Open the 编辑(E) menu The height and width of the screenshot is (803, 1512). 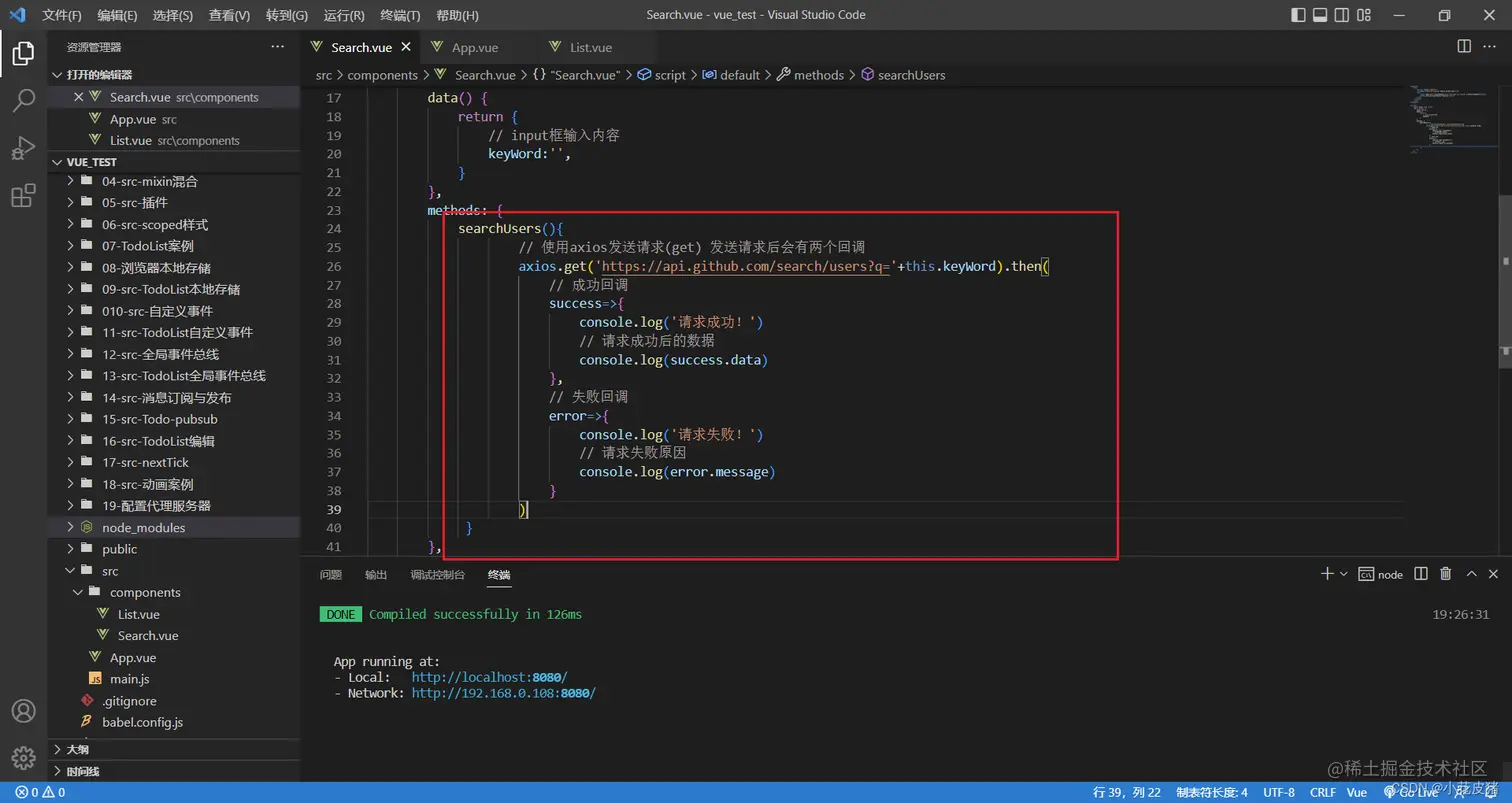118,15
